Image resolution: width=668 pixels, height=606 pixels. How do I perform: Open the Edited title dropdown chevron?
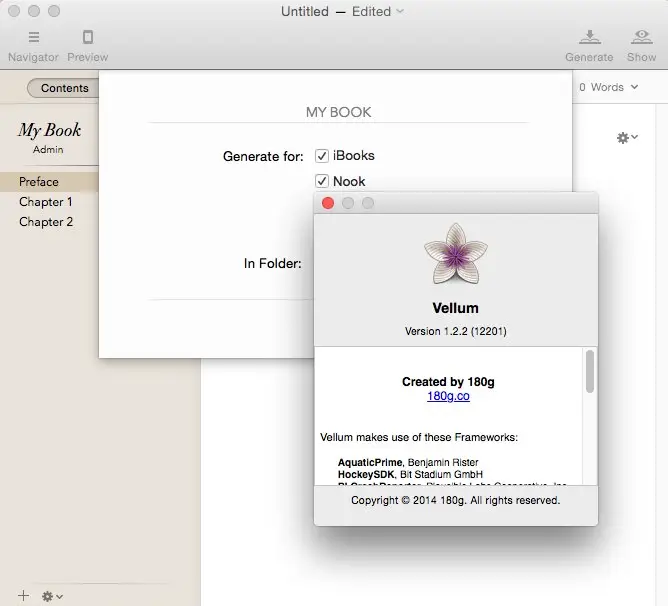click(400, 11)
